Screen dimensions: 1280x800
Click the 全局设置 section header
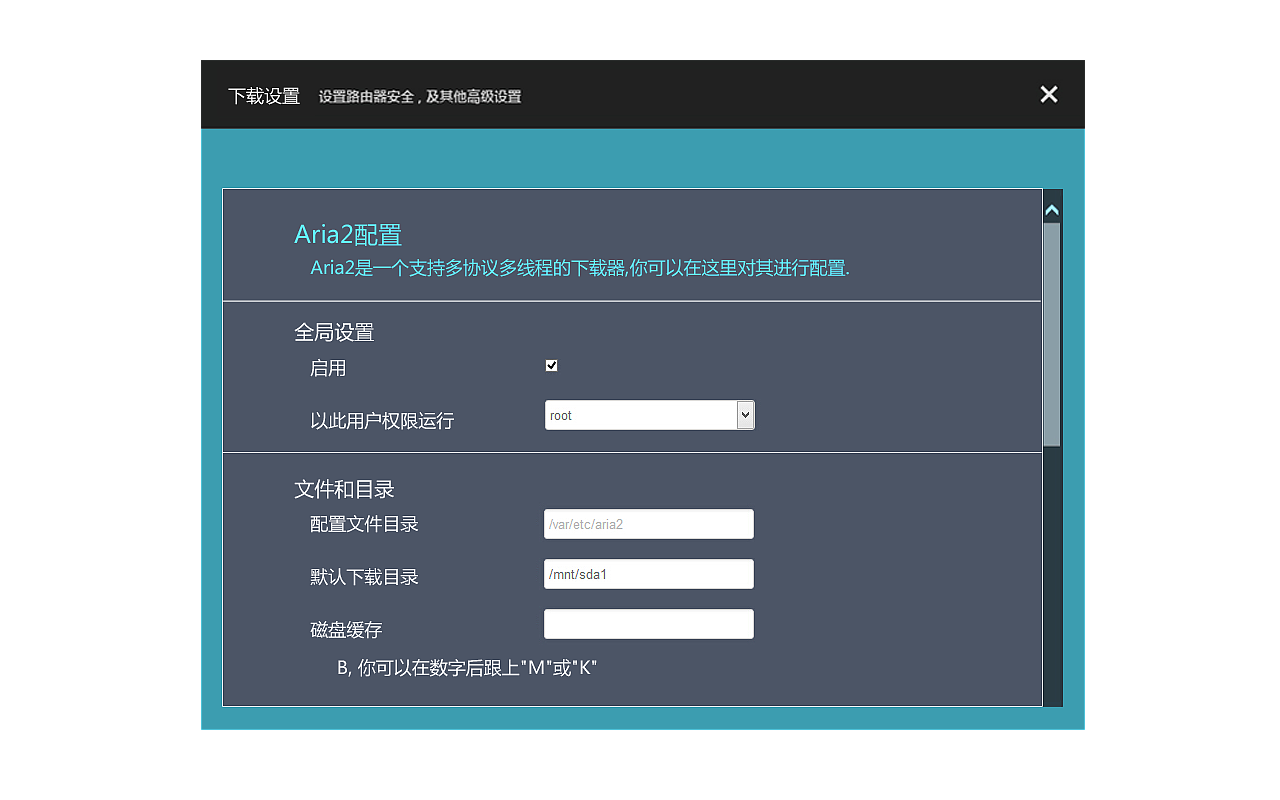[334, 331]
